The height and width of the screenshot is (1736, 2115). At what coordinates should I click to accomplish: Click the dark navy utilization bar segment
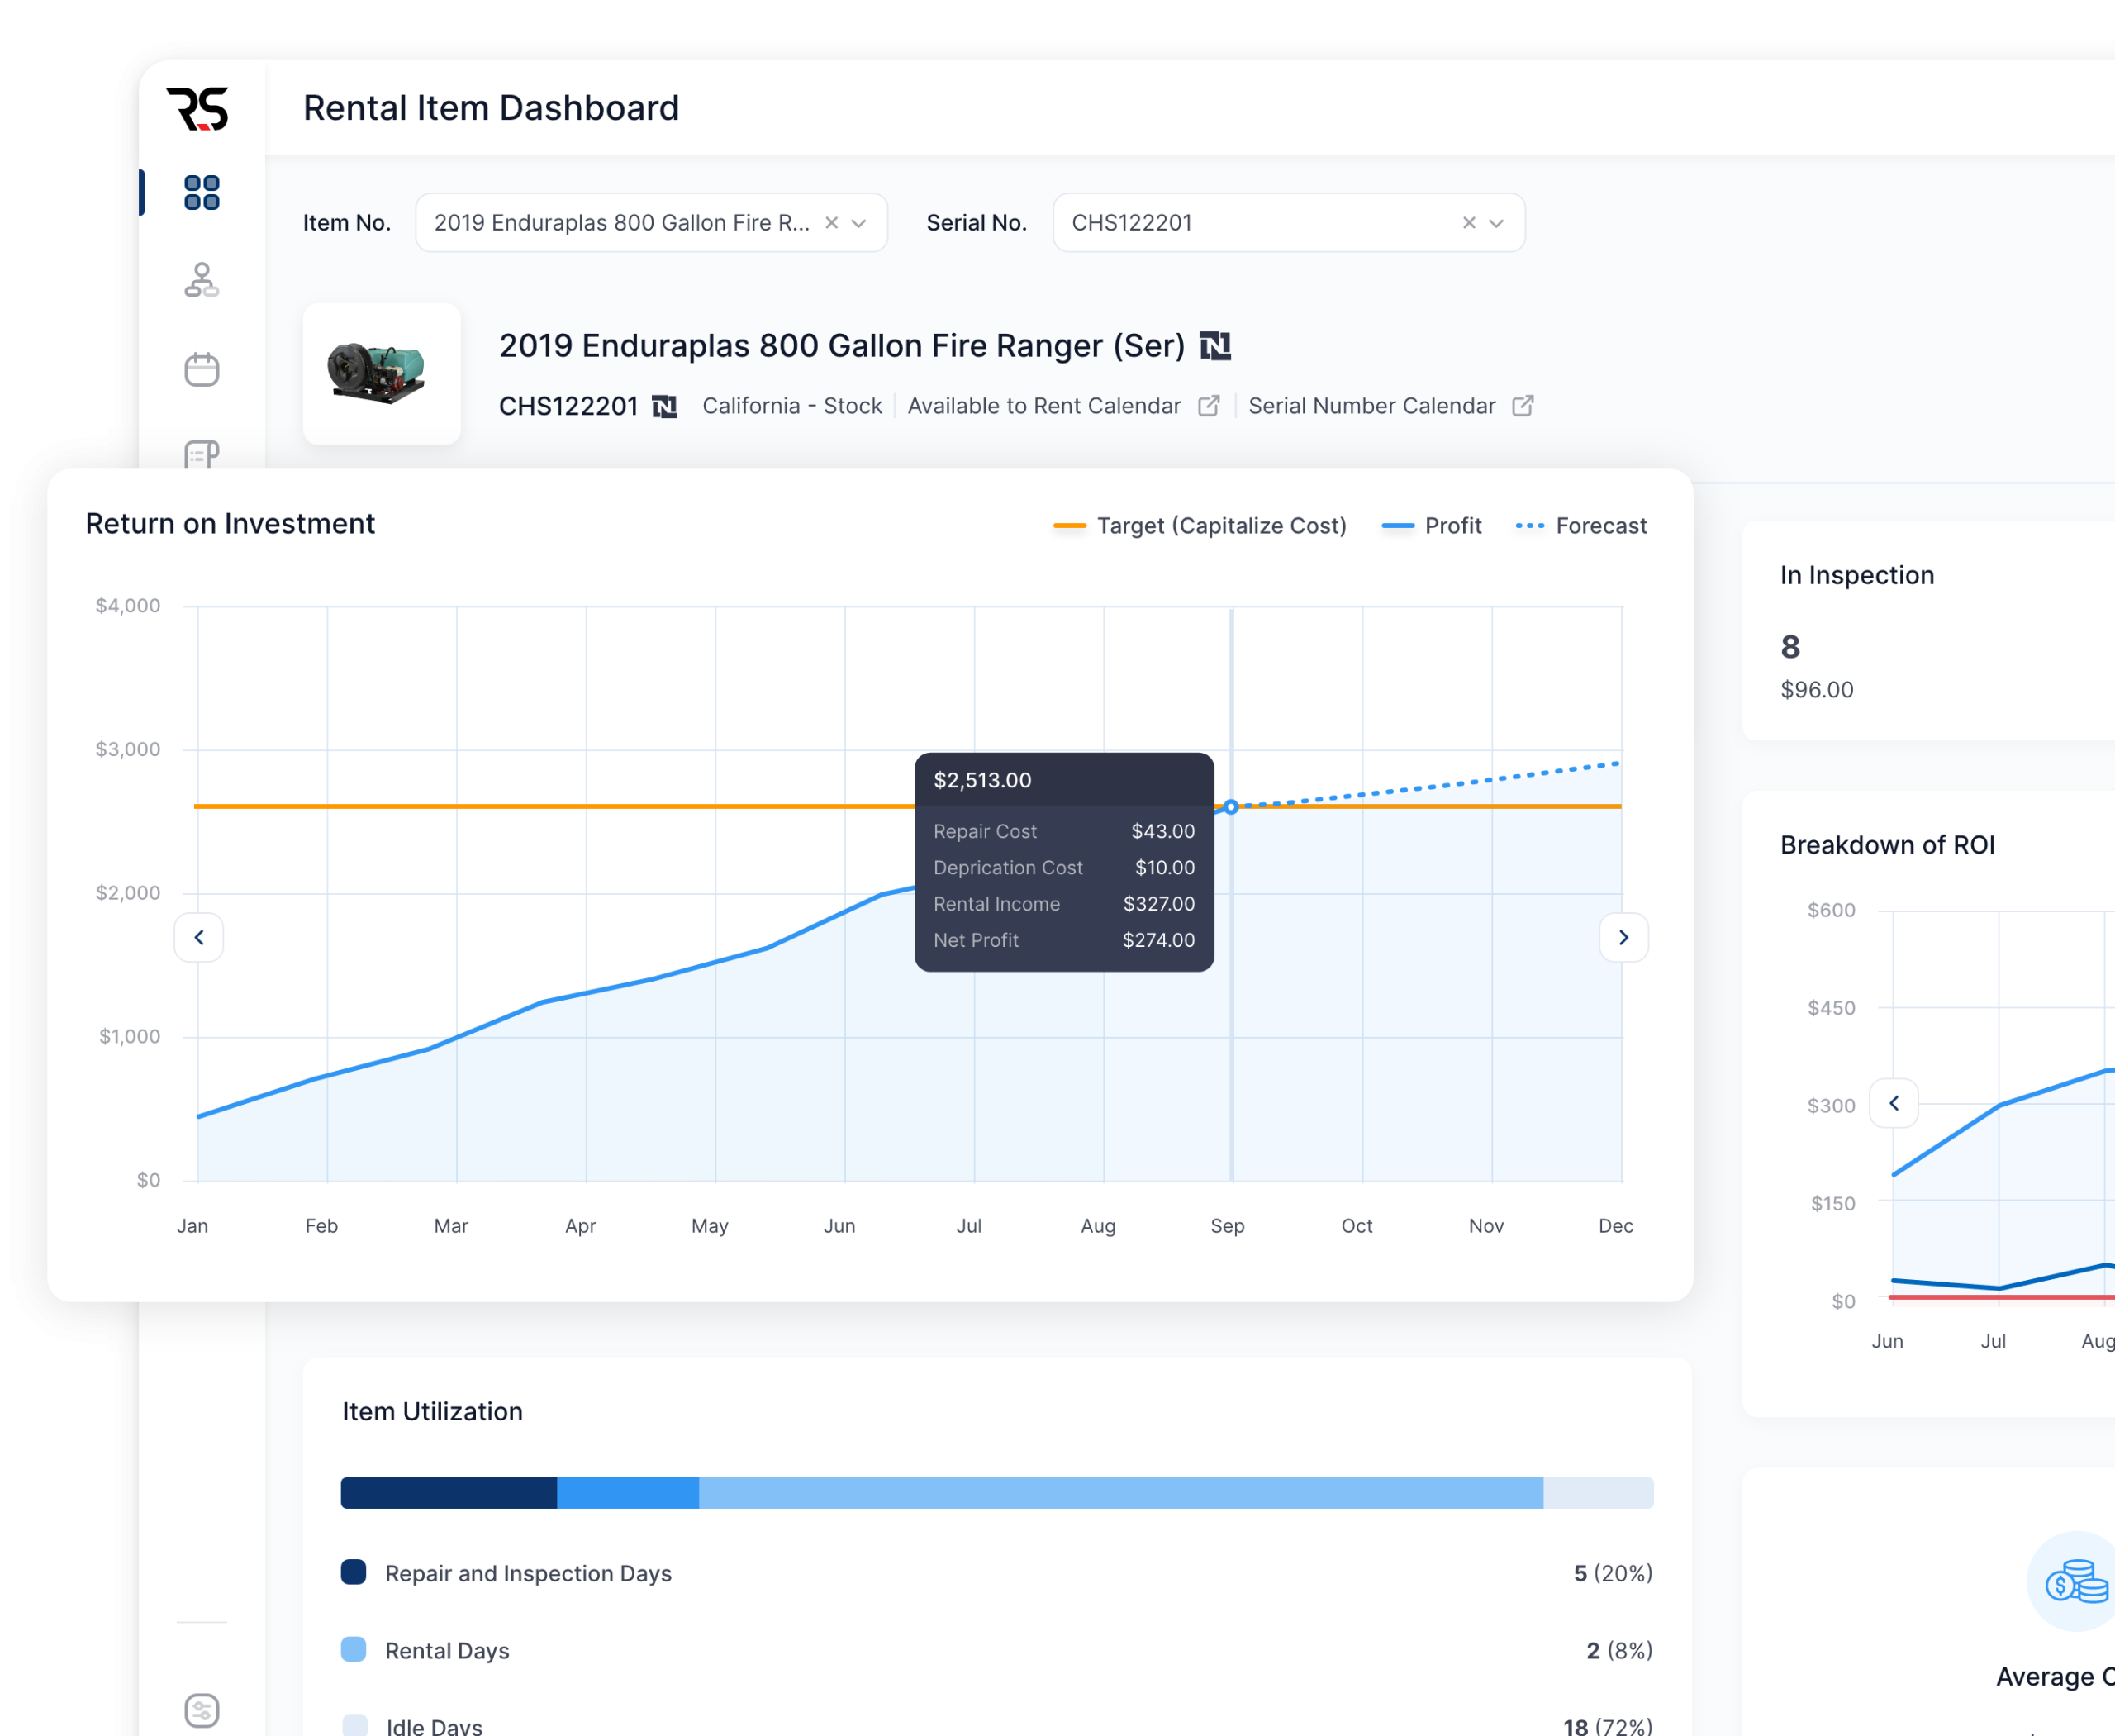[448, 1493]
